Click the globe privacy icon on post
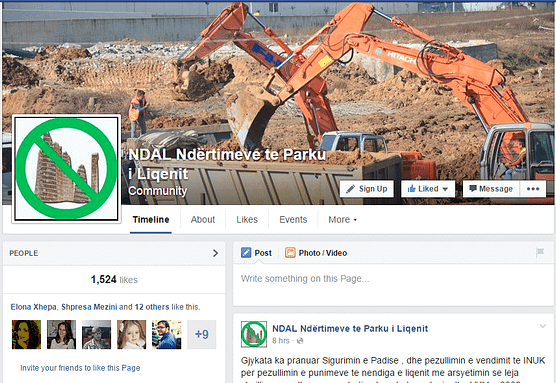Image resolution: width=556 pixels, height=383 pixels. (300, 341)
